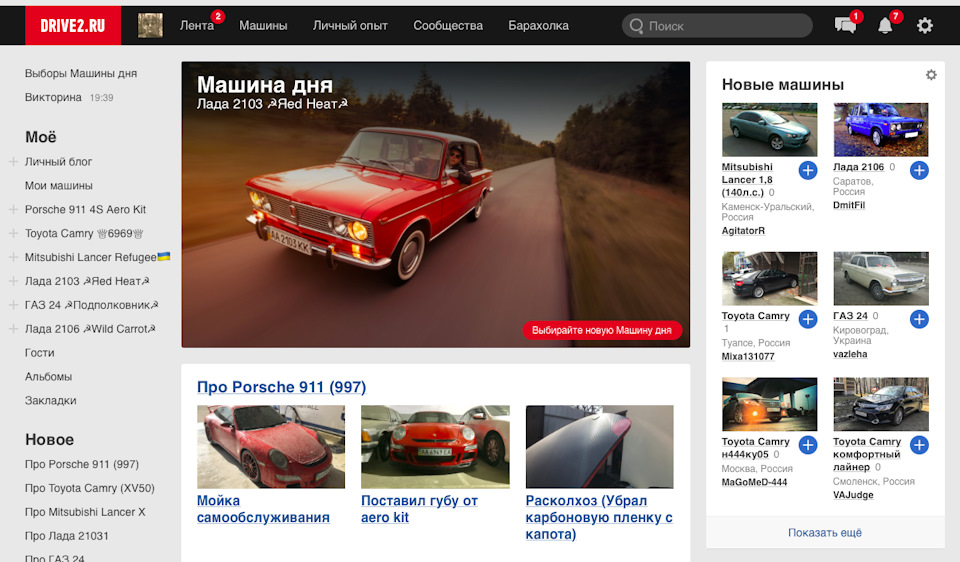This screenshot has height=562, width=960.
Task: Click the search magnifier icon
Action: [636, 26]
